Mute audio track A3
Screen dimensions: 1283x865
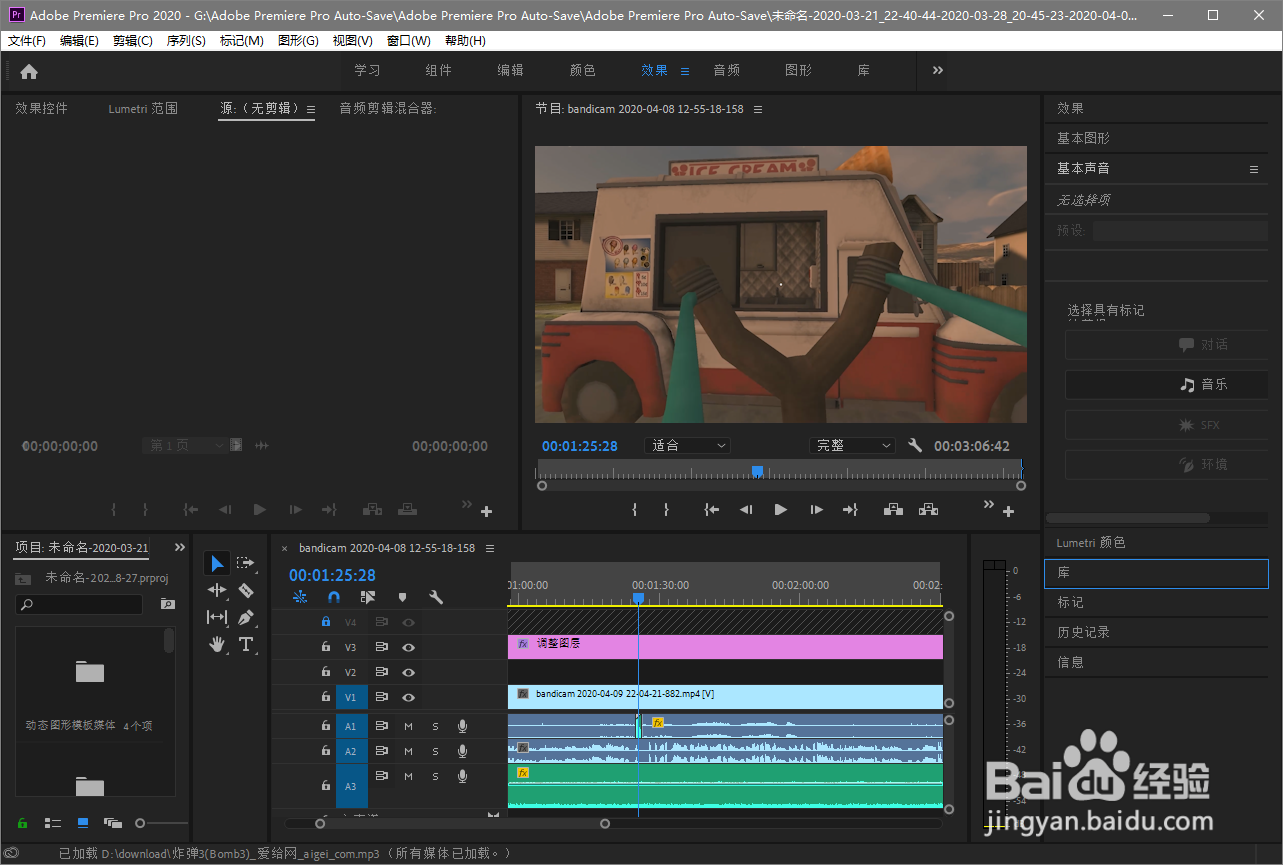point(408,776)
